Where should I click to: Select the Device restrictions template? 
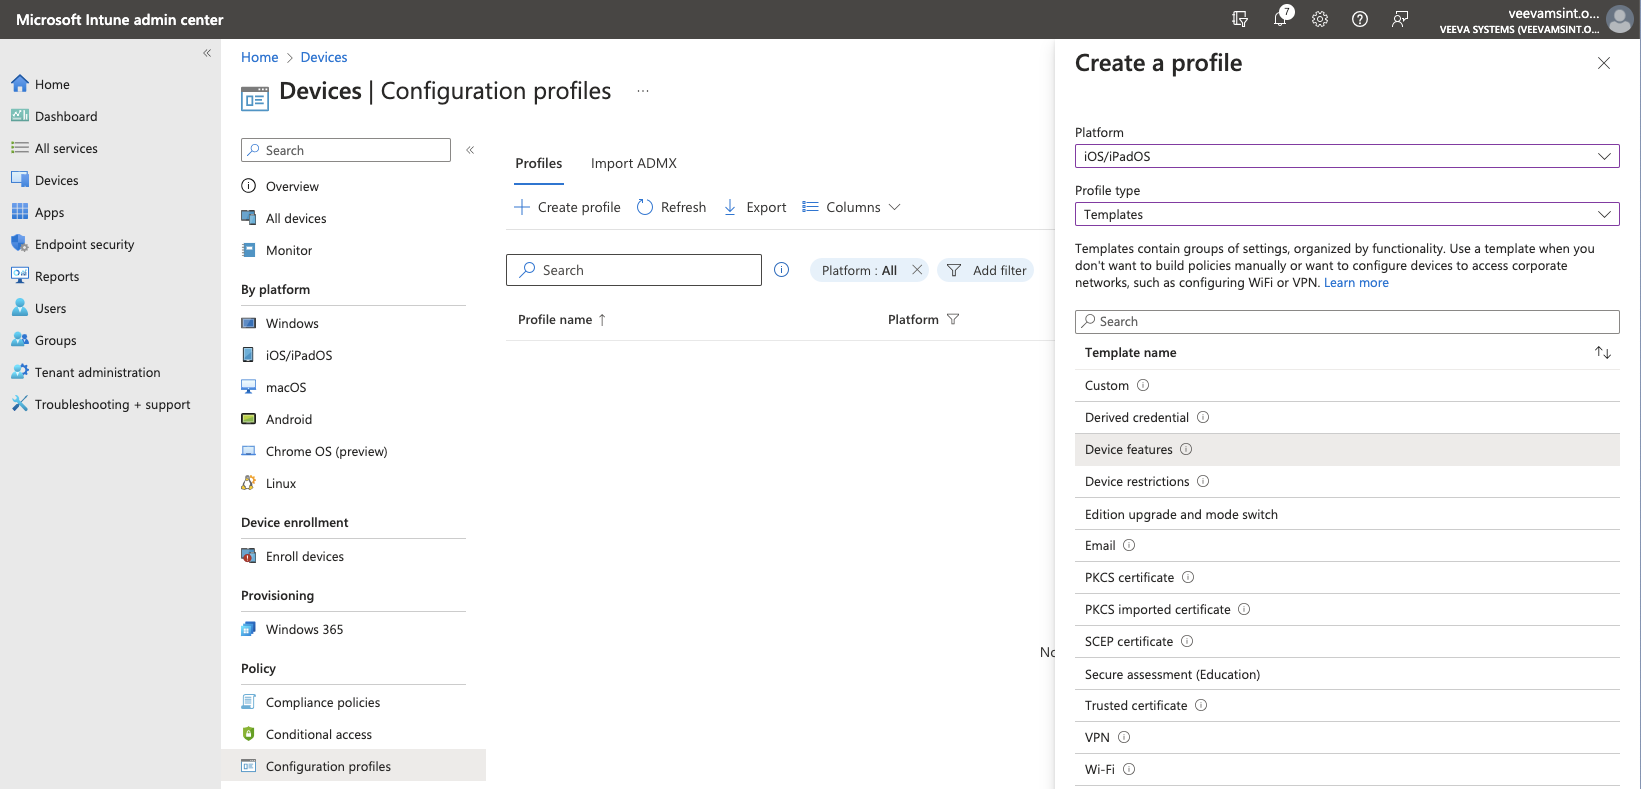(1137, 481)
